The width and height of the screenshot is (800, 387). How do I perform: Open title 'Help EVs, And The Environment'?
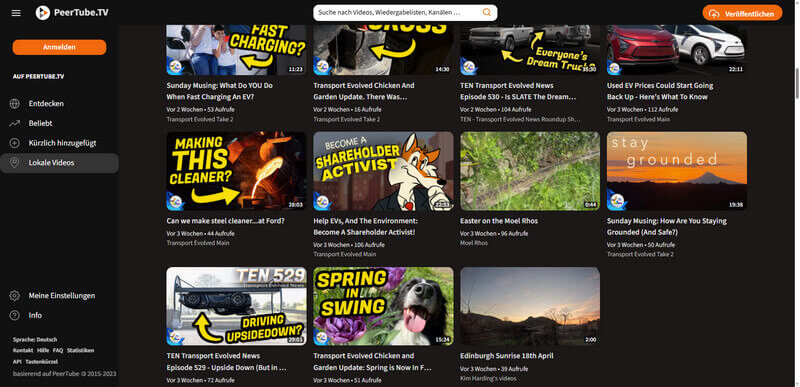365,227
